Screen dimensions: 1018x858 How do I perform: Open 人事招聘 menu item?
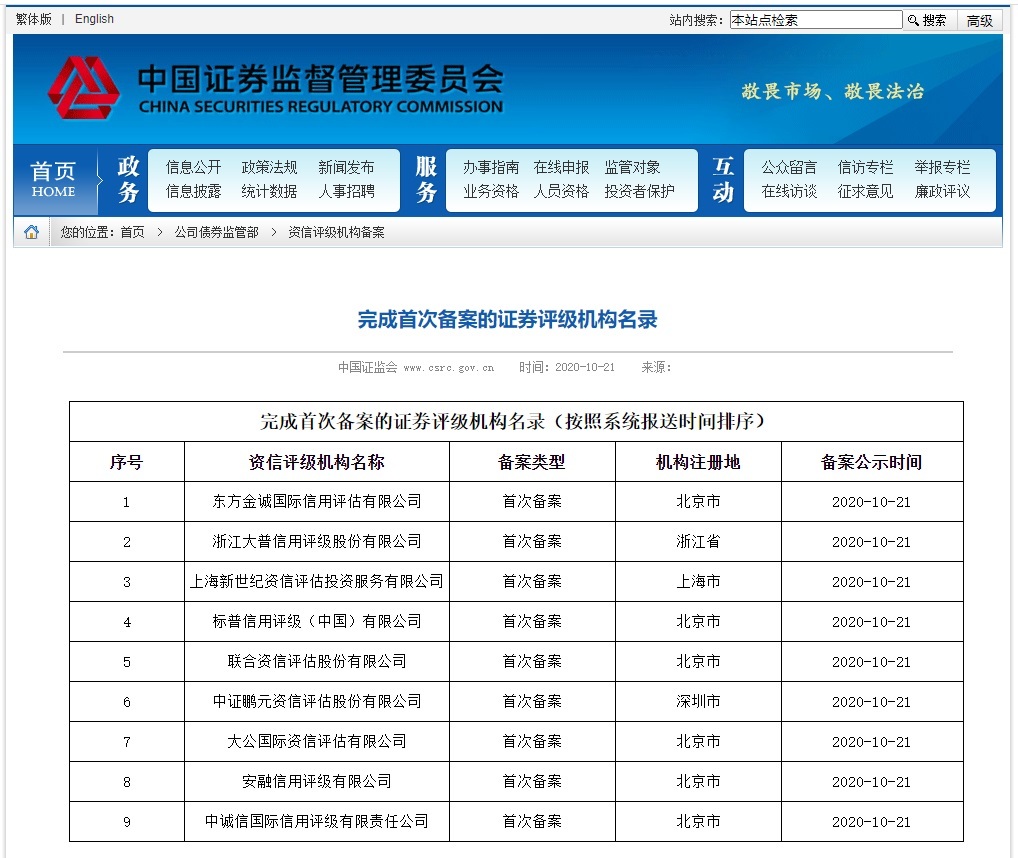346,191
